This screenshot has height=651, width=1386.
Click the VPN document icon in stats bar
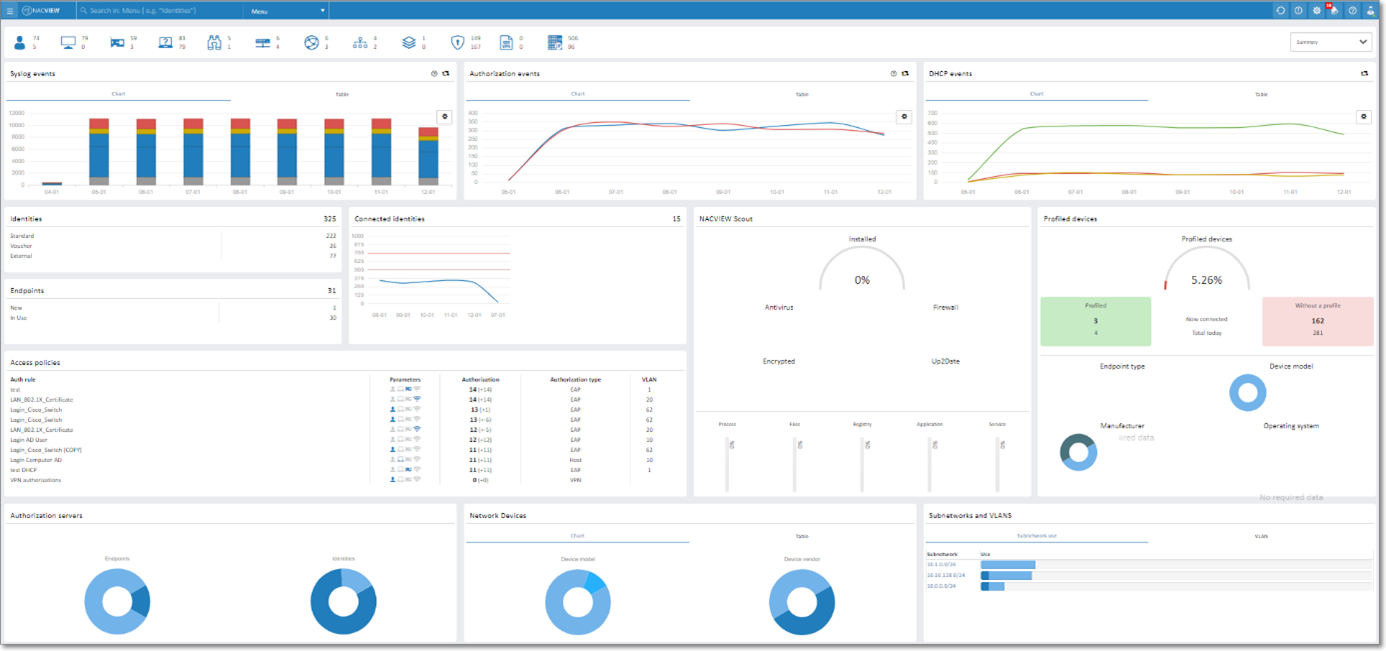(506, 43)
